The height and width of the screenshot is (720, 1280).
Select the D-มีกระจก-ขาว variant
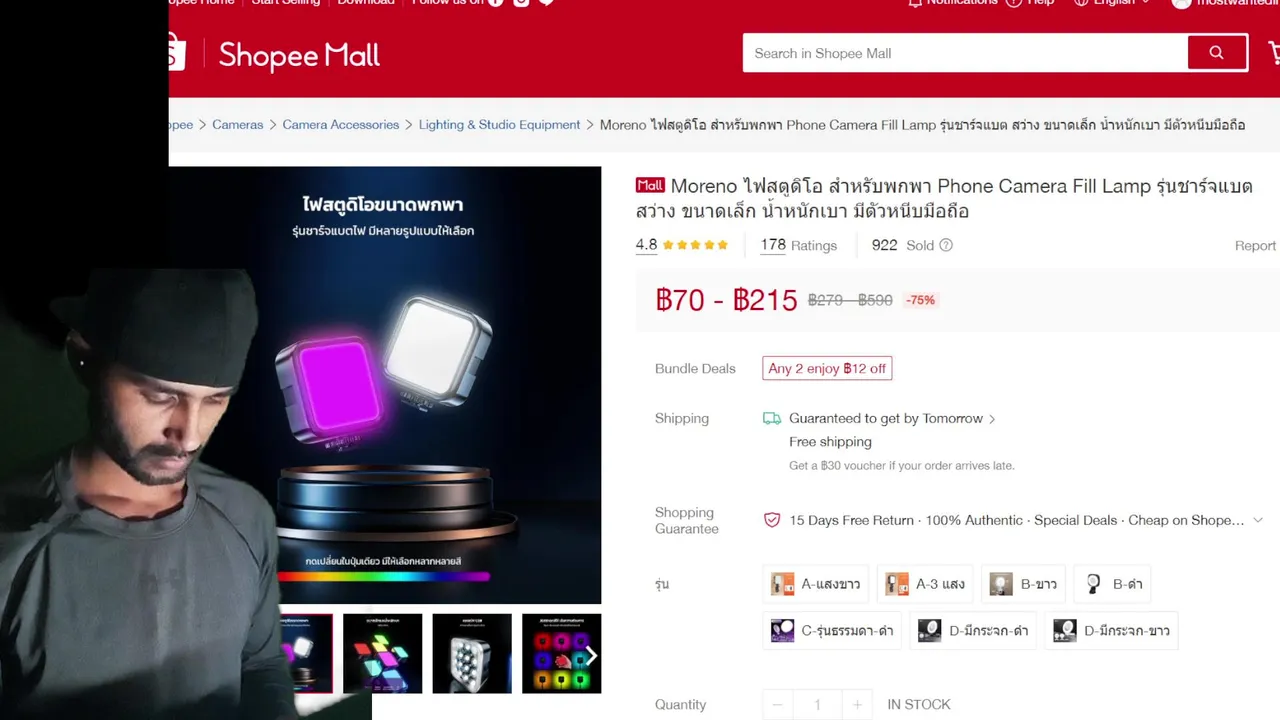coord(1112,631)
